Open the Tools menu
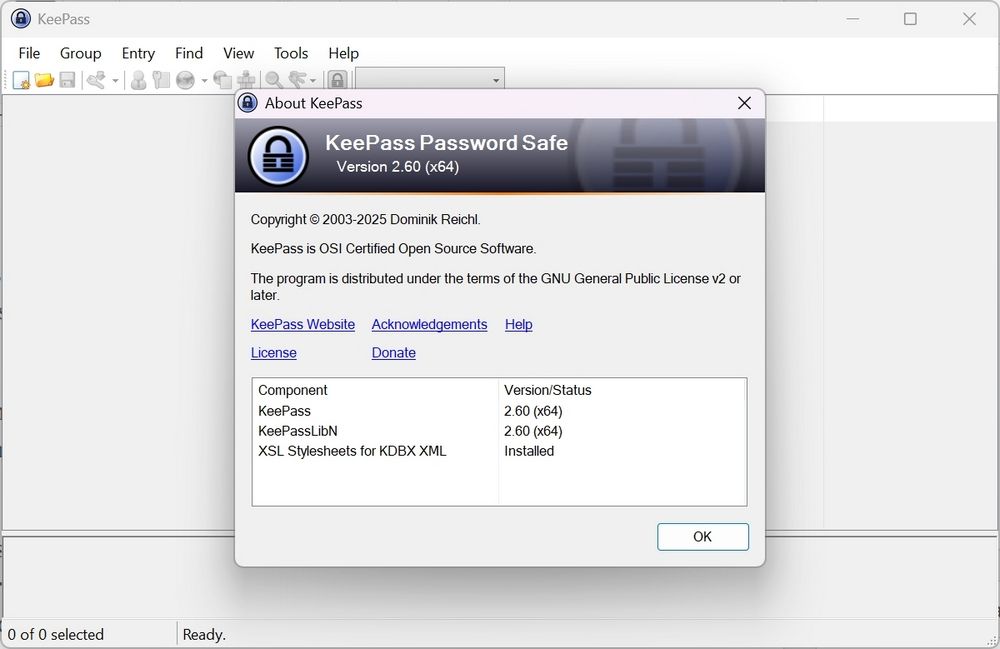 pos(290,53)
